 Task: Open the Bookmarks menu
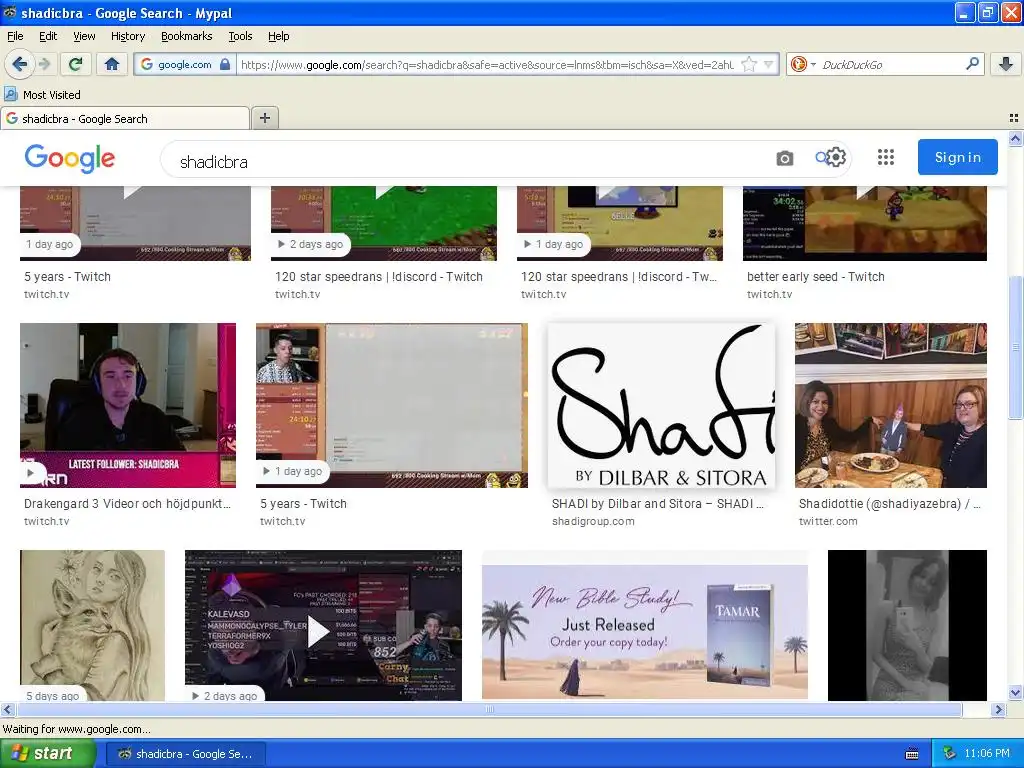[186, 36]
